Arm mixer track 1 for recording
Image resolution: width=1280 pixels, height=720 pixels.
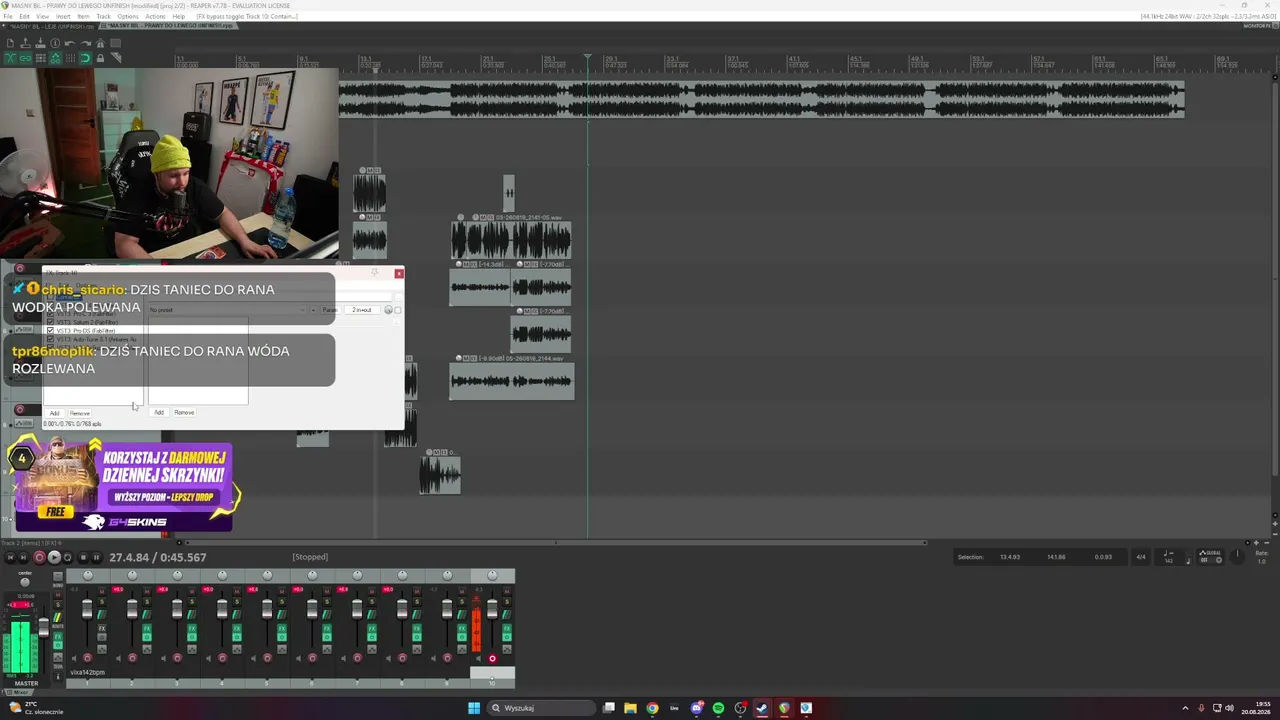tap(87, 658)
